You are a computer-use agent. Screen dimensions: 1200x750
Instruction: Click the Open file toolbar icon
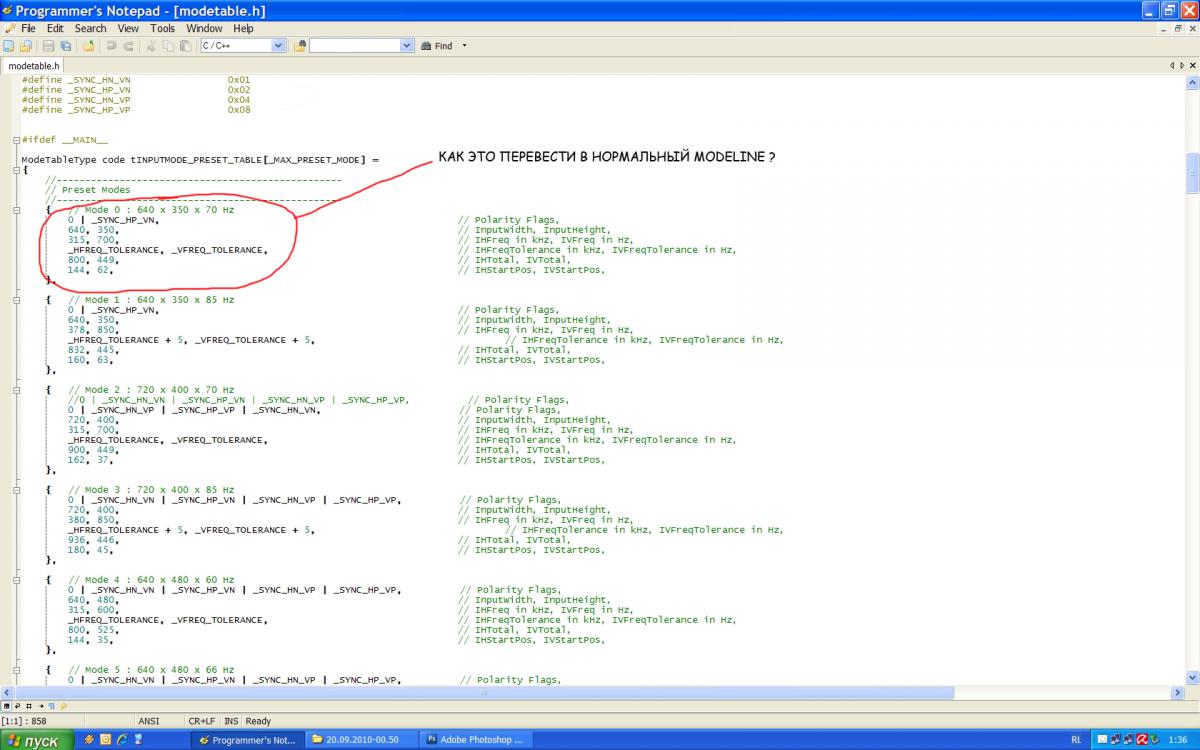tap(25, 46)
